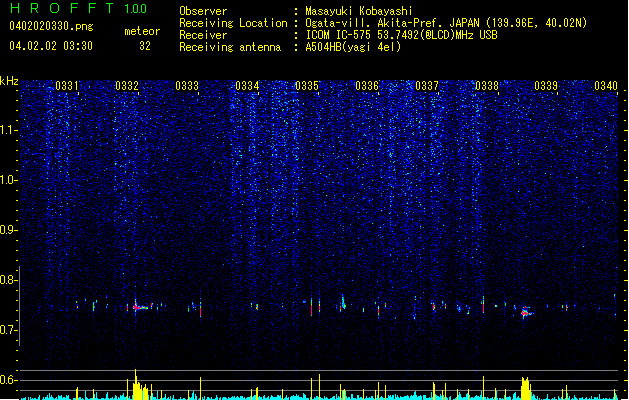The width and height of the screenshot is (629, 400).
Task: Click the bright meteor echo before 0339
Action: pos(526,312)
